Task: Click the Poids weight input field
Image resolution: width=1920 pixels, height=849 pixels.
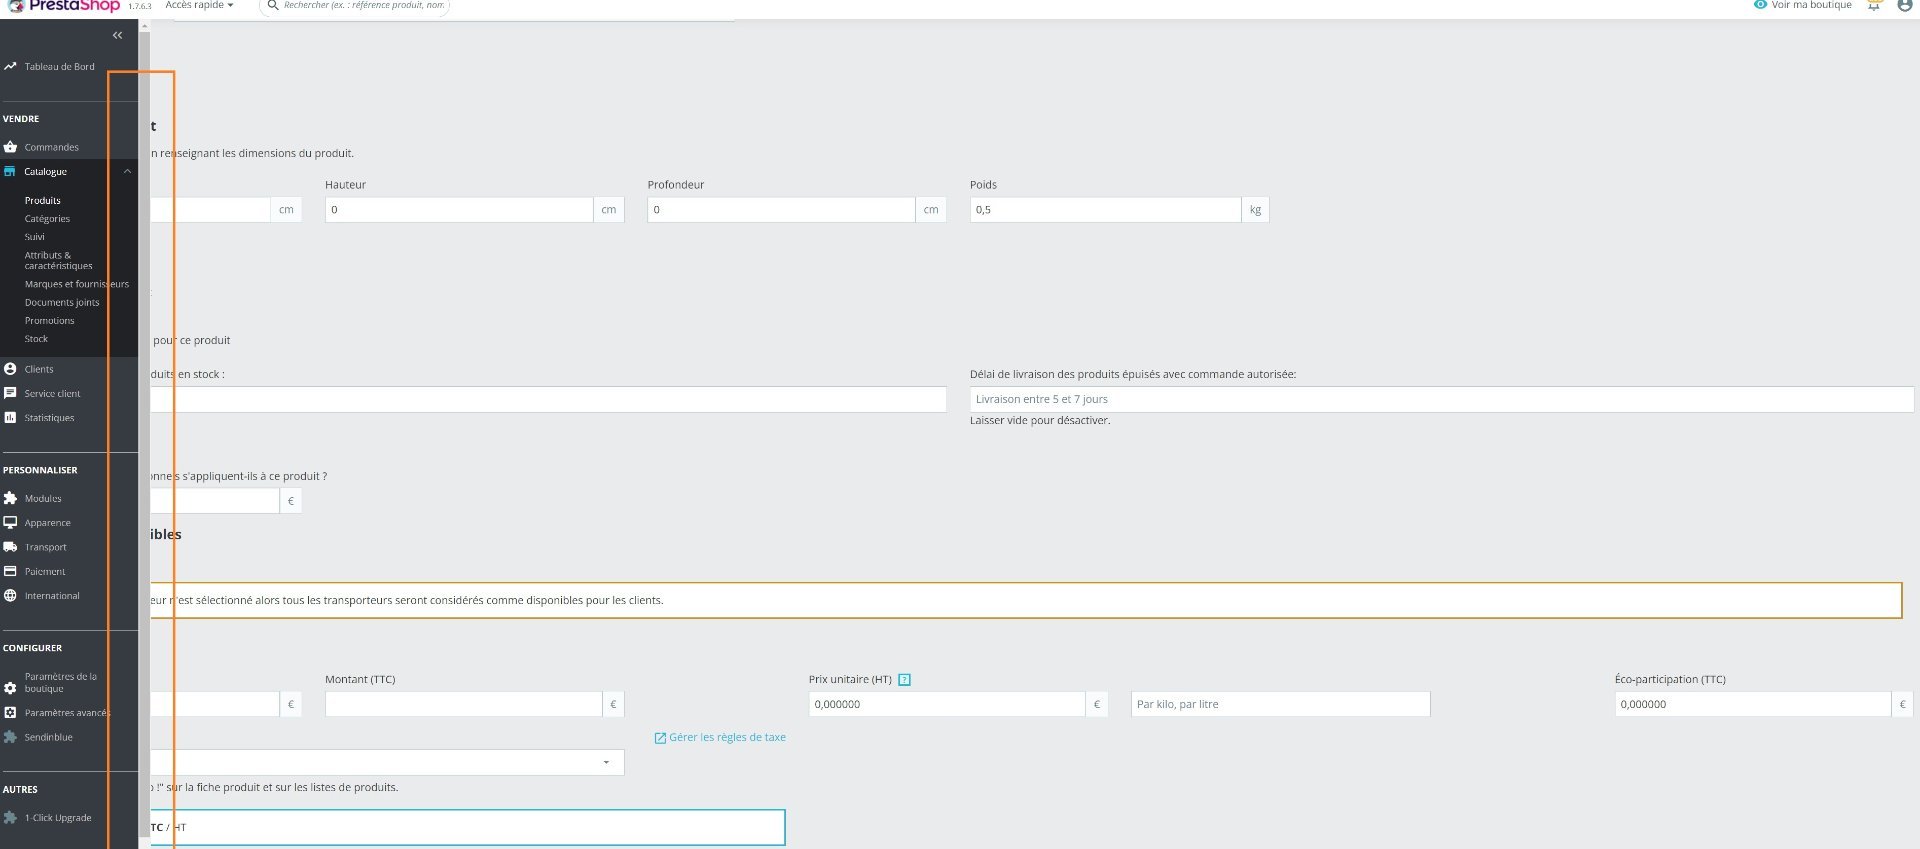Action: coord(1105,210)
